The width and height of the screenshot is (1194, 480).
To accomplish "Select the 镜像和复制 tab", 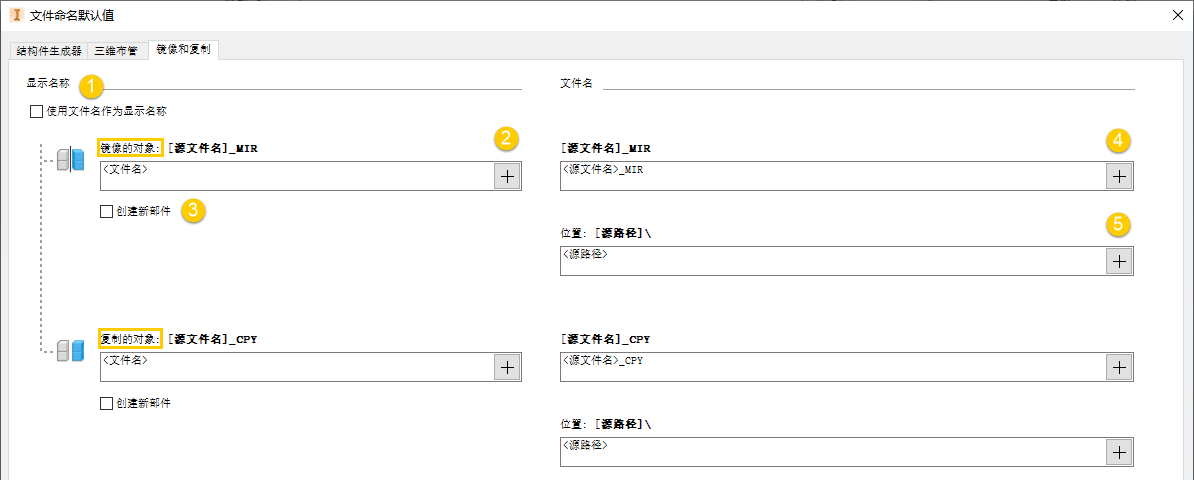I will (184, 49).
